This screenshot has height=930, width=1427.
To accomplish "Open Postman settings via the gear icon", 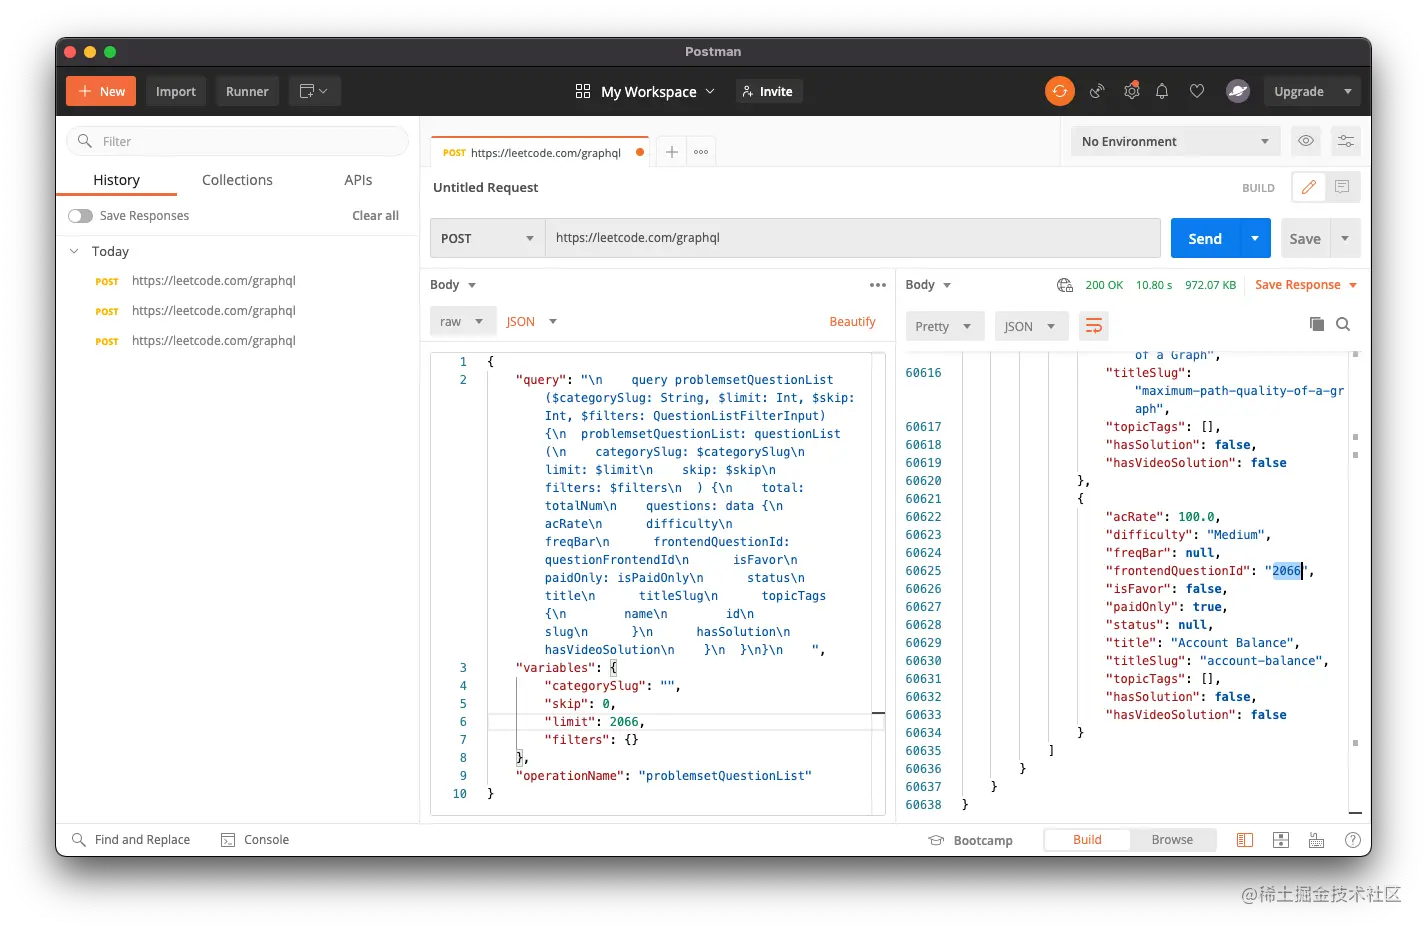I will 1131,91.
